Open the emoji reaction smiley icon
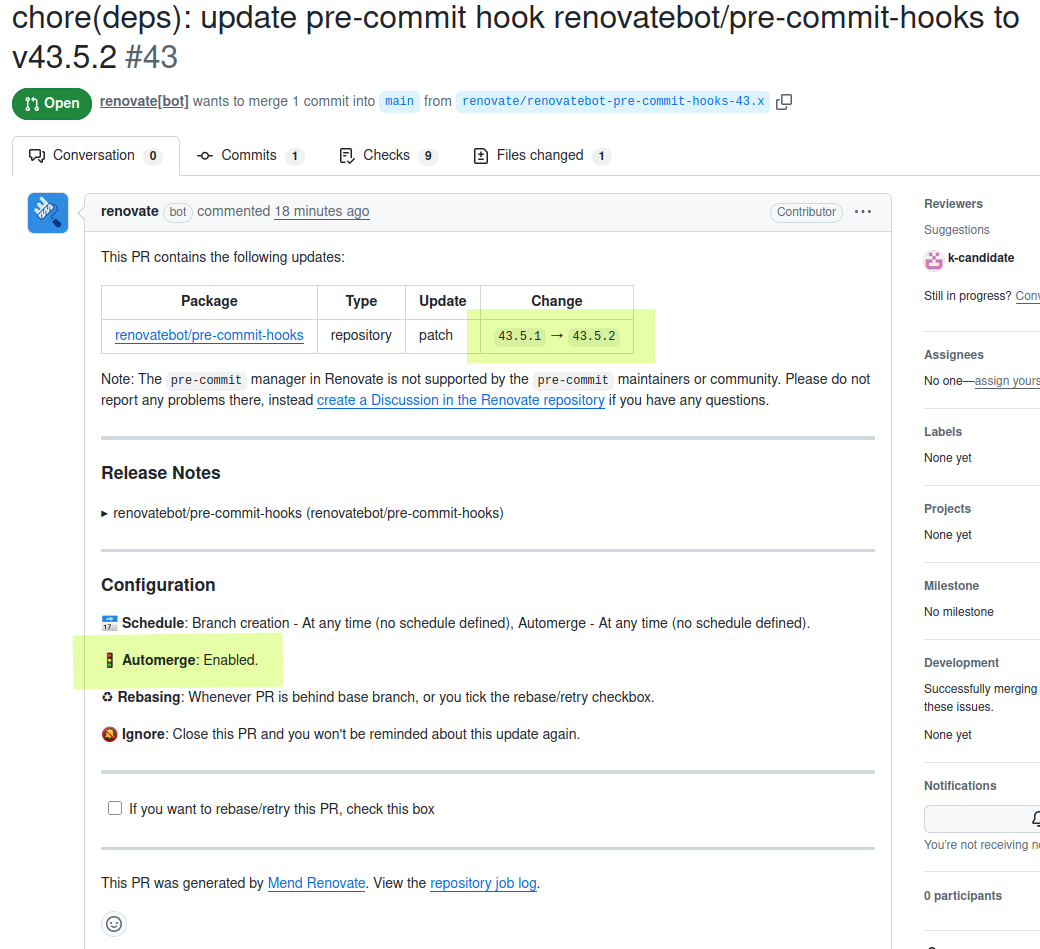The image size is (1040, 949). [x=114, y=924]
